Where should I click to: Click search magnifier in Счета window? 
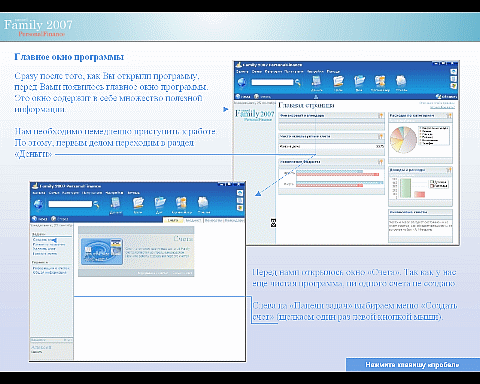click(x=96, y=204)
